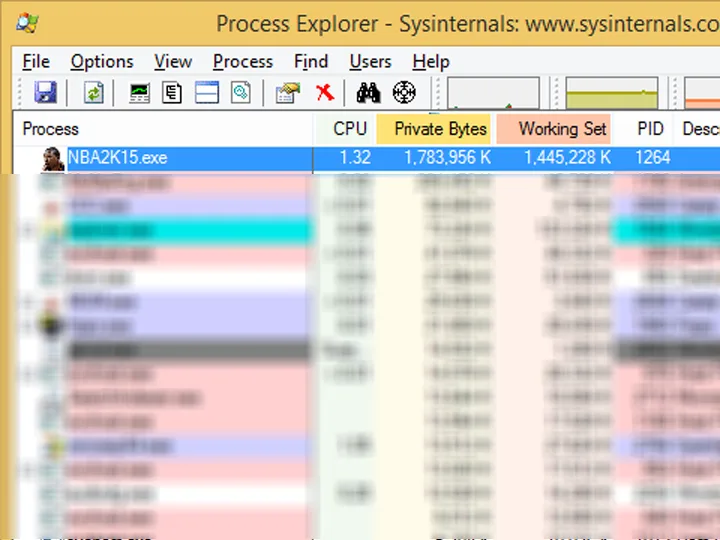The width and height of the screenshot is (720, 540).
Task: Click the 1,445,228 K working set value
Action: [x=568, y=158]
